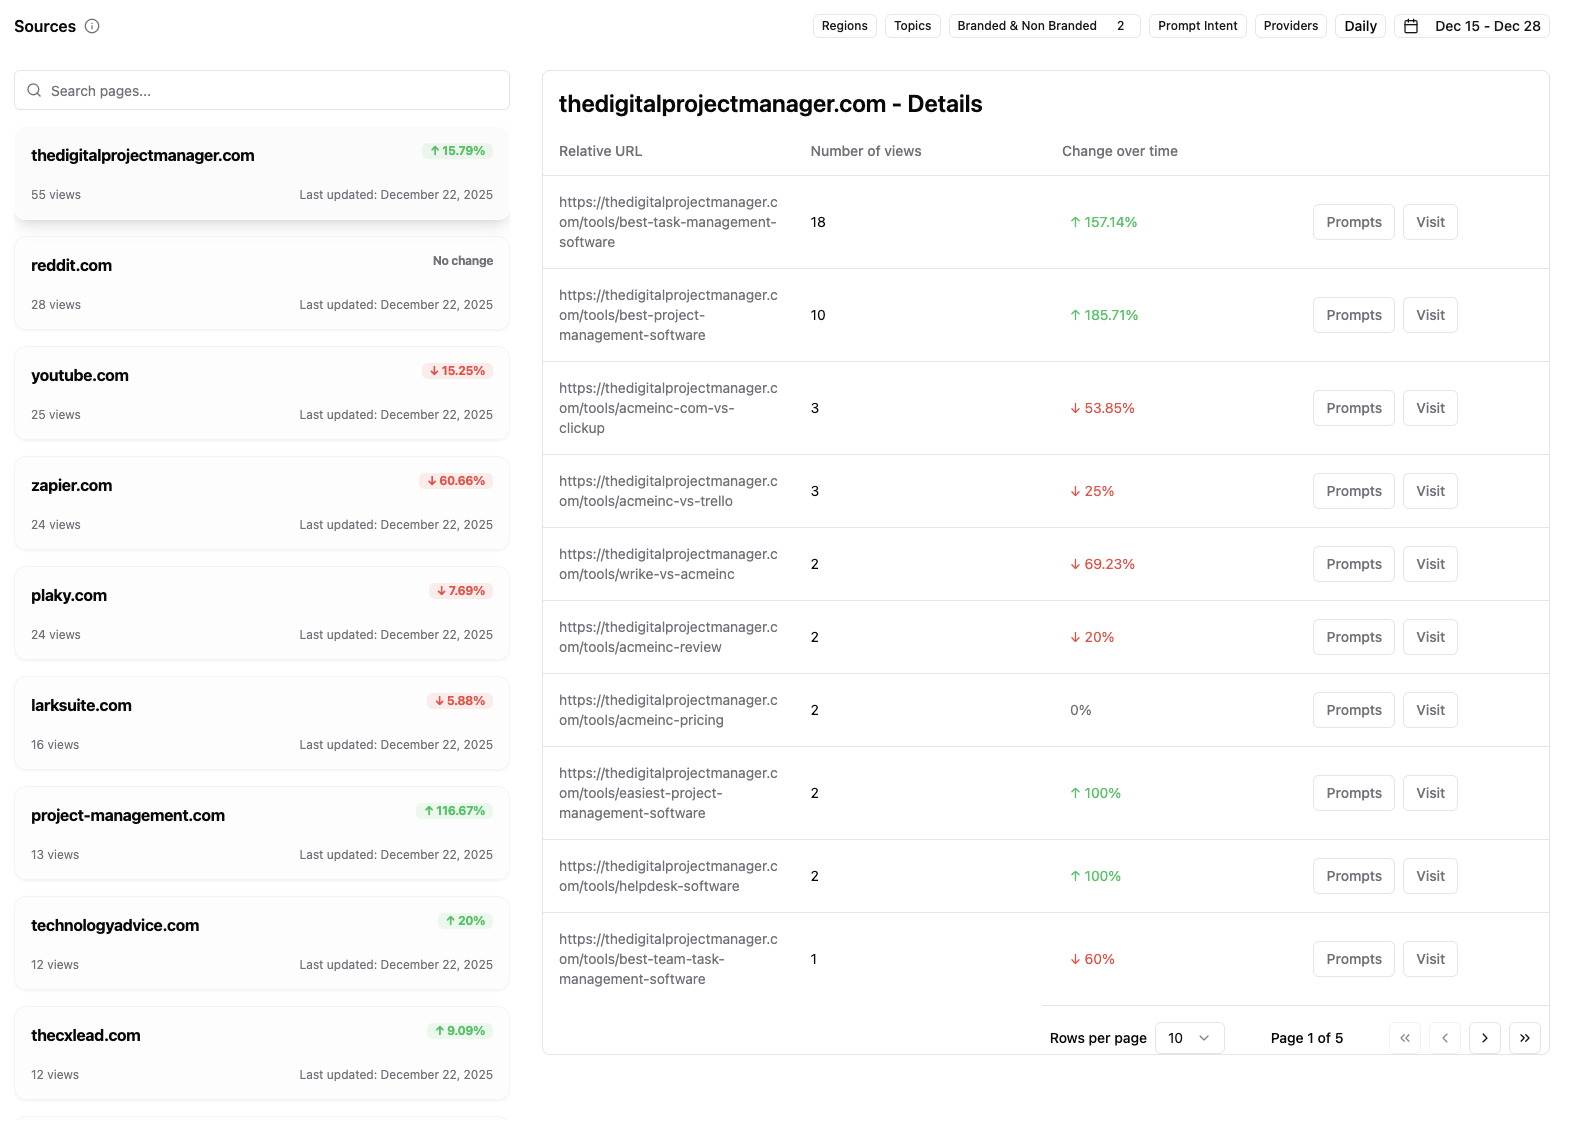Click the calendar icon in date range
The height and width of the screenshot is (1121, 1594).
(1411, 26)
